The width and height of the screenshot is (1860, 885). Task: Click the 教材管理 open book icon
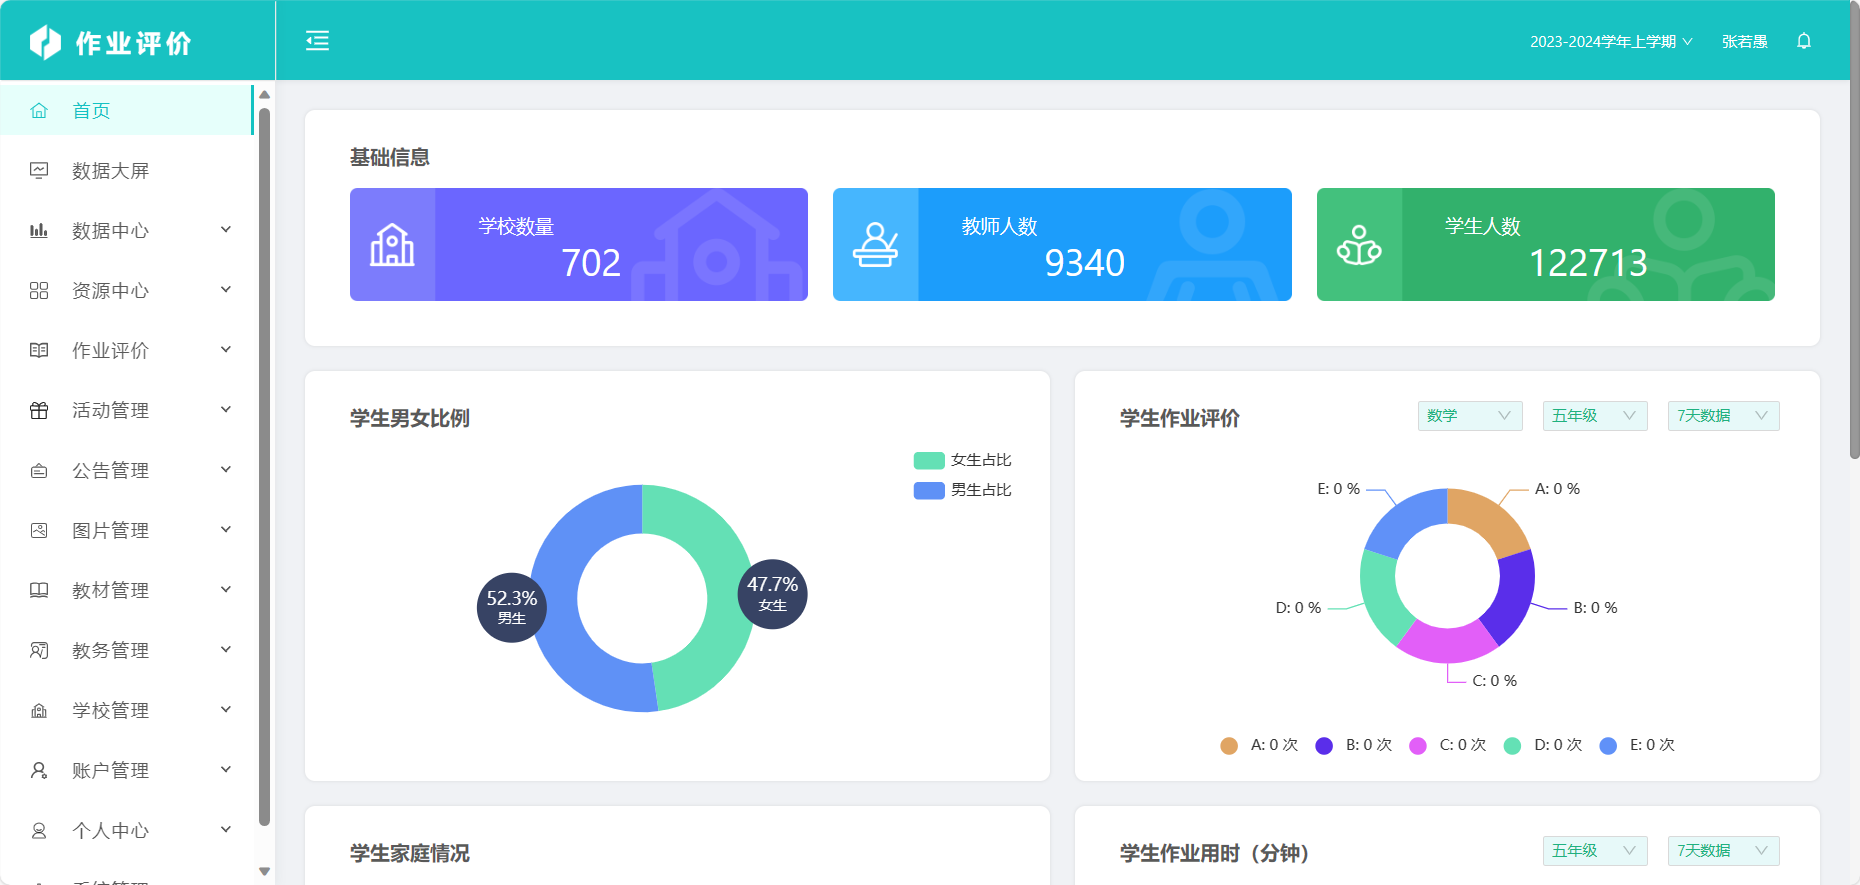click(x=39, y=590)
